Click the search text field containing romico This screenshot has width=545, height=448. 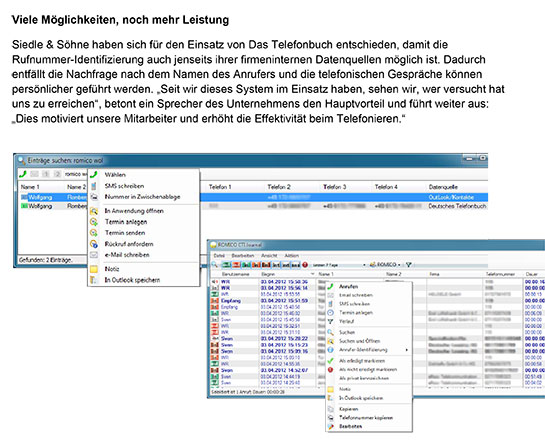coord(75,174)
